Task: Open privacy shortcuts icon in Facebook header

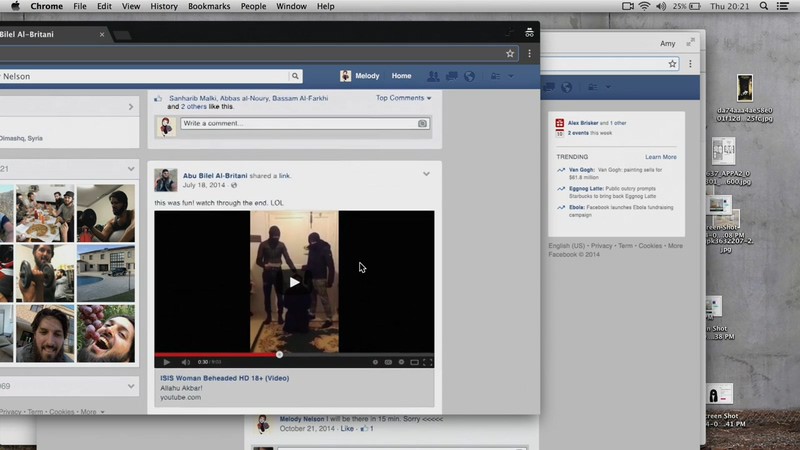Action: pyautogui.click(x=495, y=76)
